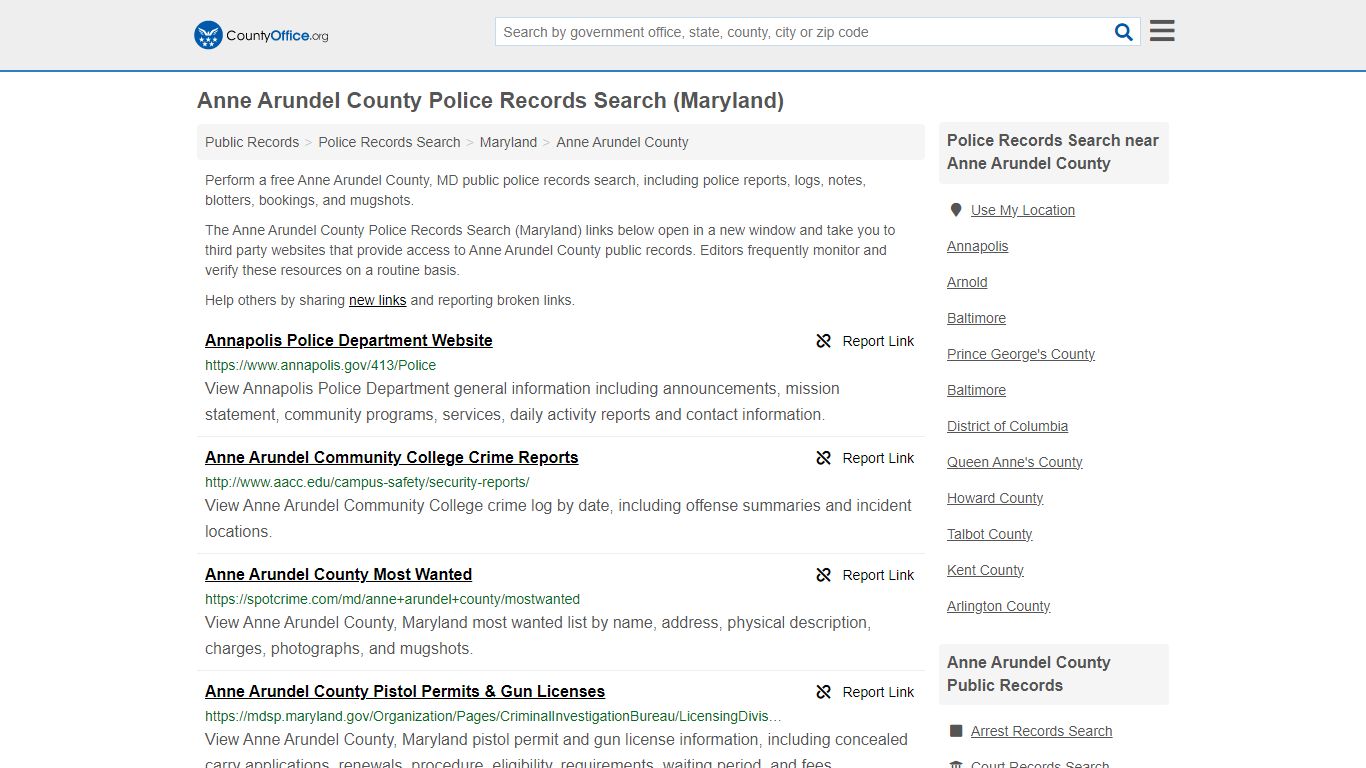1366x768 pixels.
Task: Go to Public Records breadcrumb
Action: [x=252, y=142]
